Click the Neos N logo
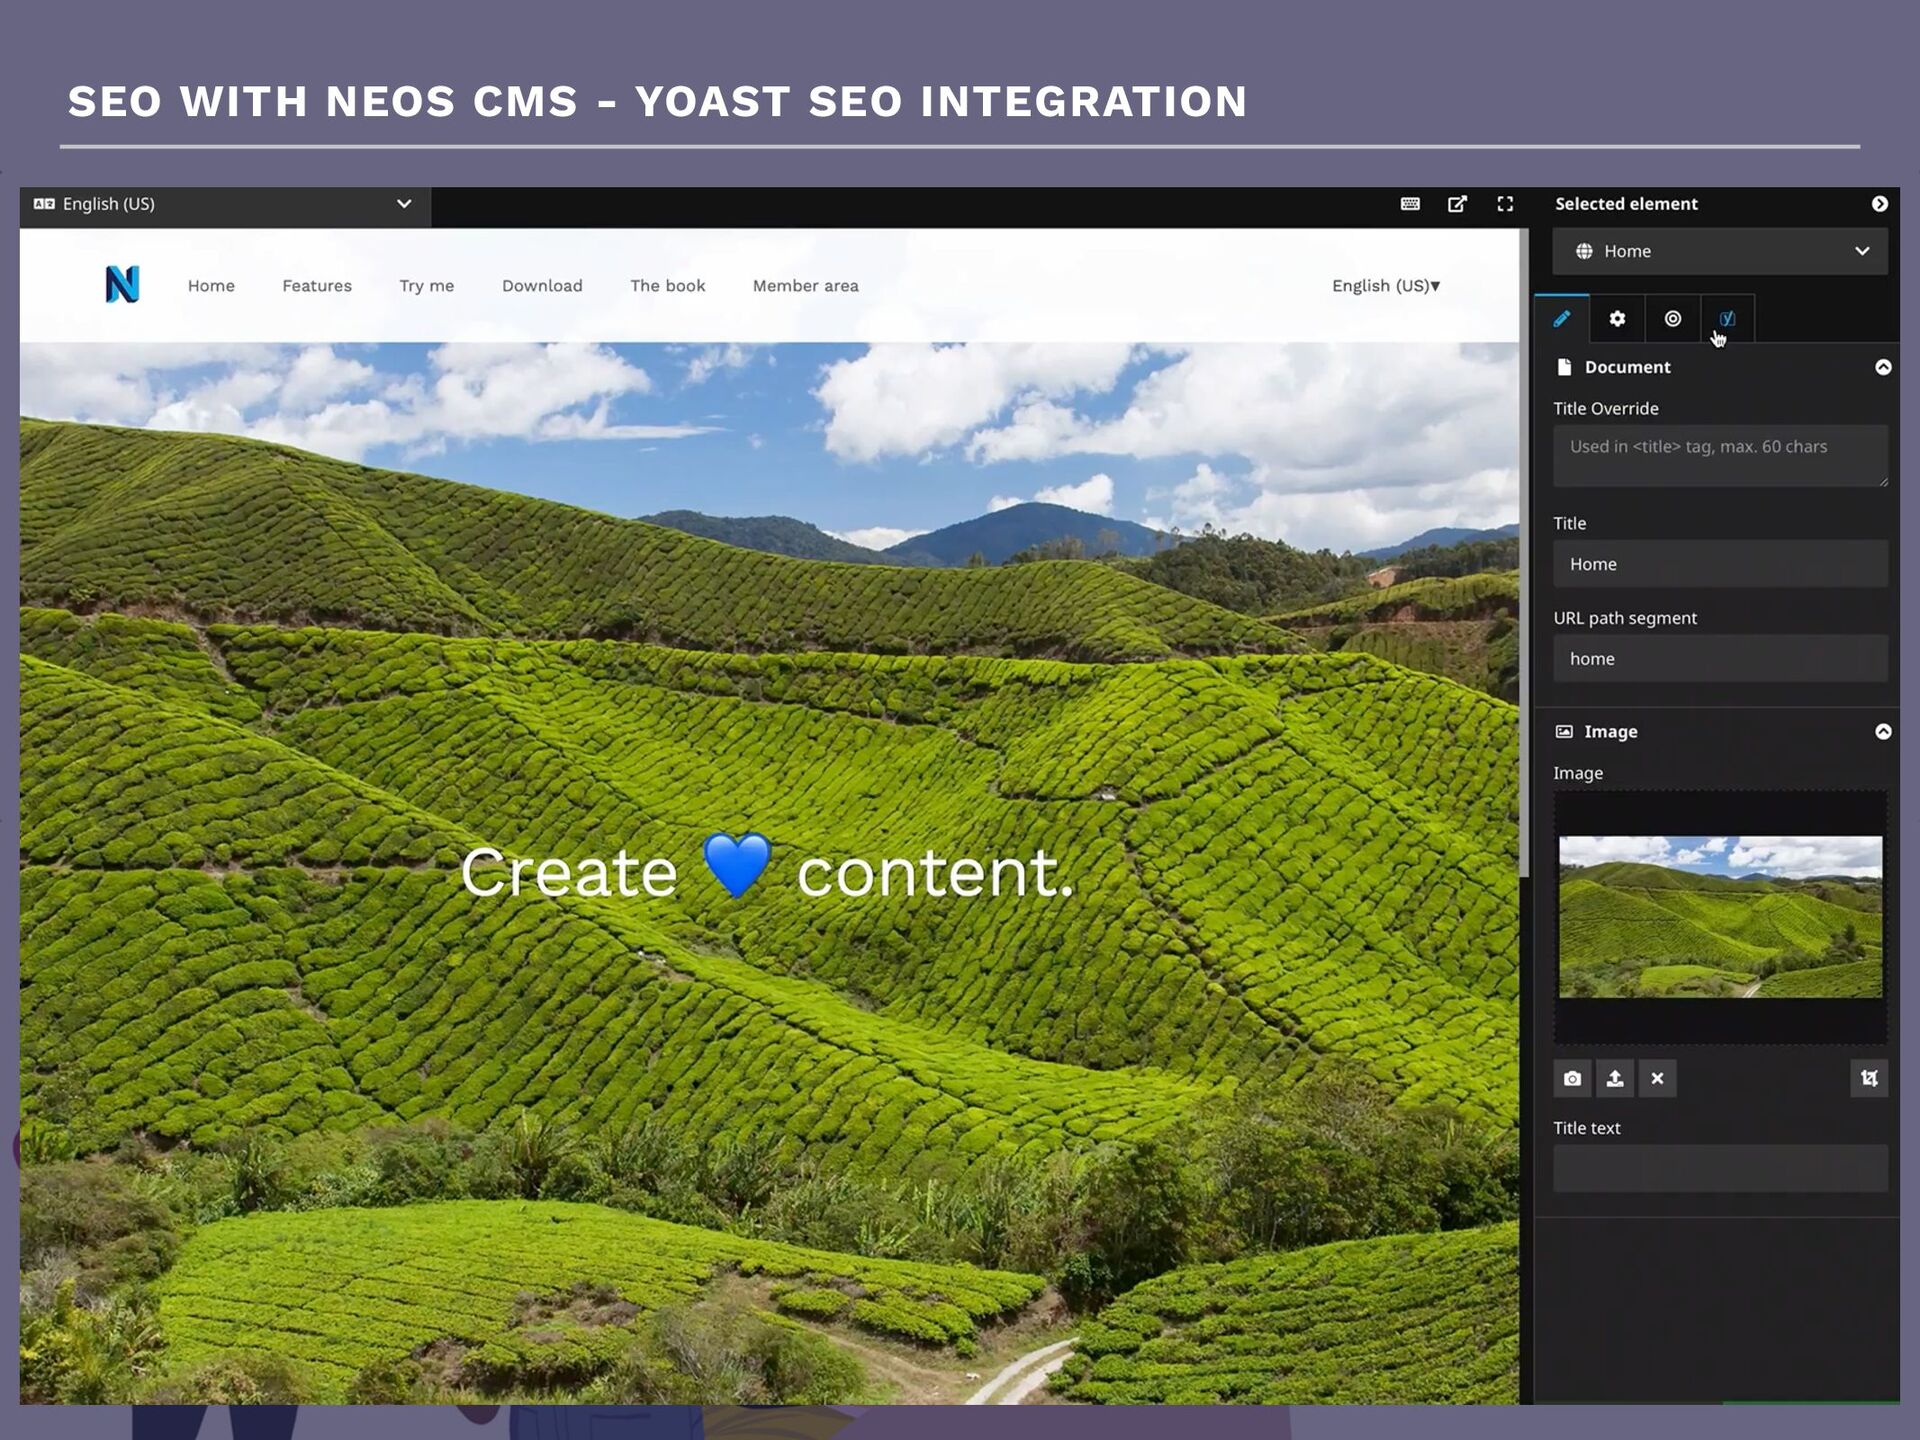The height and width of the screenshot is (1440, 1920). coord(122,285)
